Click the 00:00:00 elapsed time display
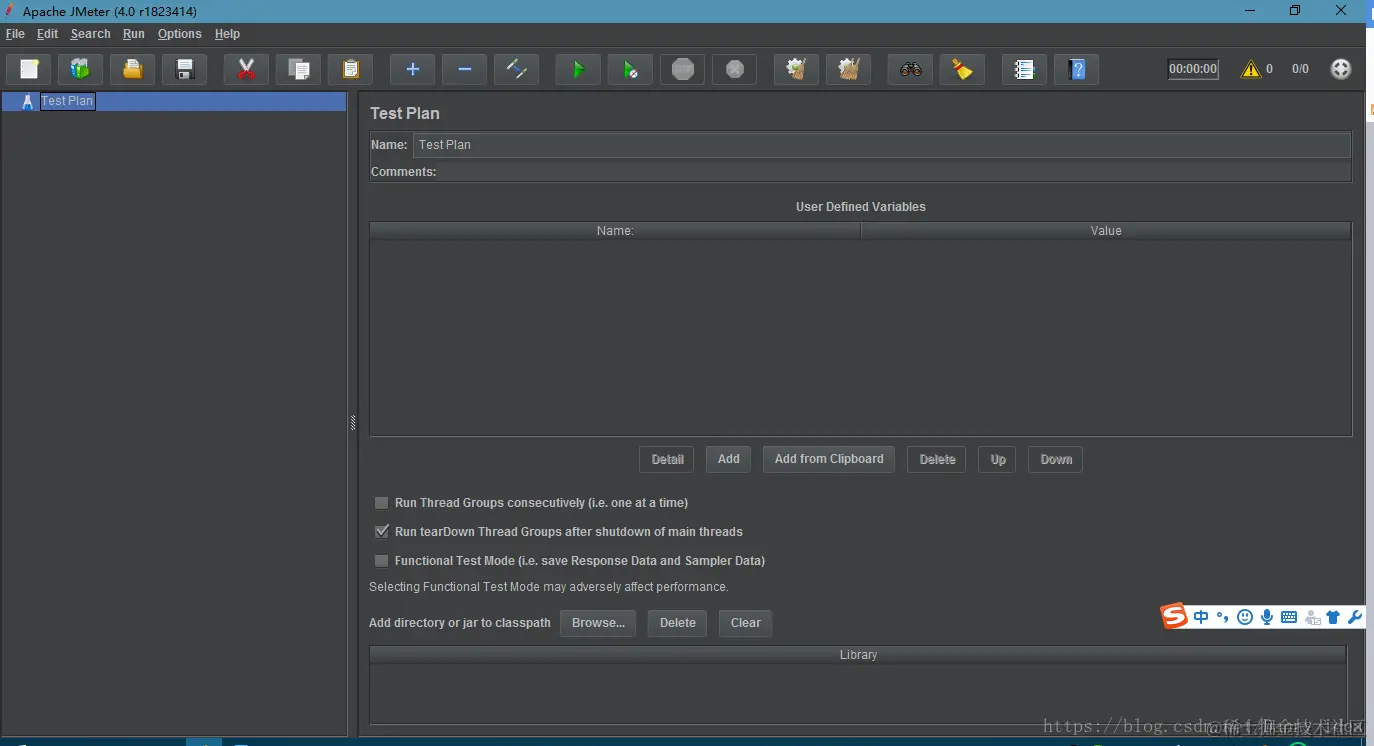 (x=1193, y=69)
